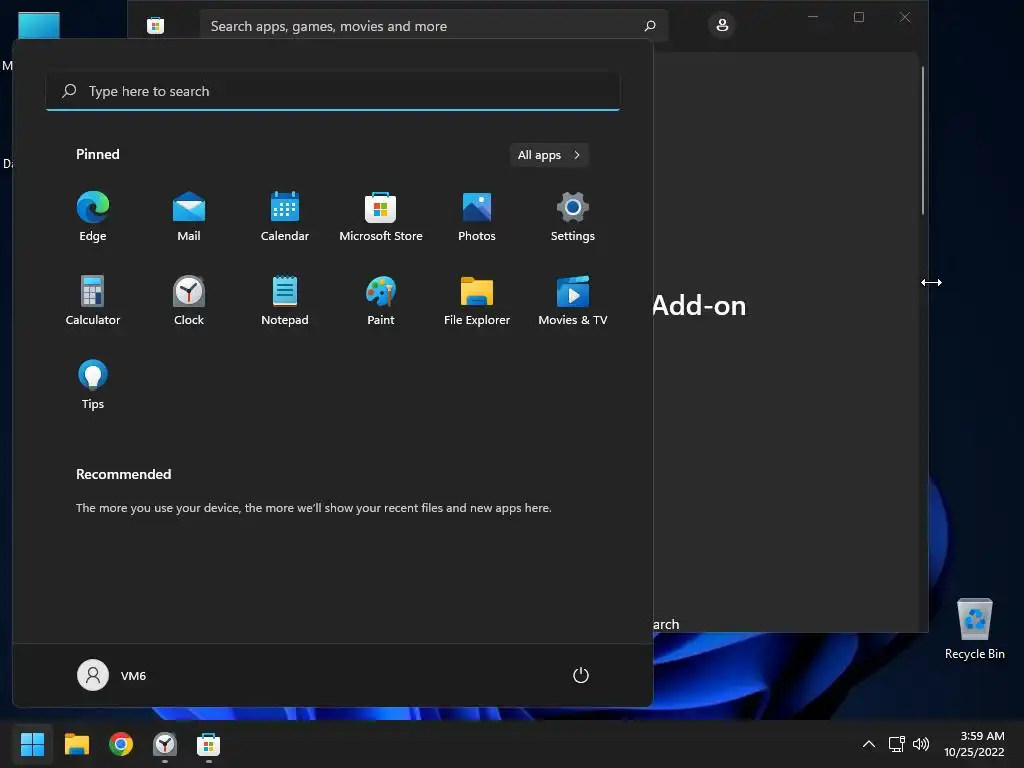This screenshot has width=1024, height=768.
Task: Focus the Type here to search field
Action: coord(333,91)
